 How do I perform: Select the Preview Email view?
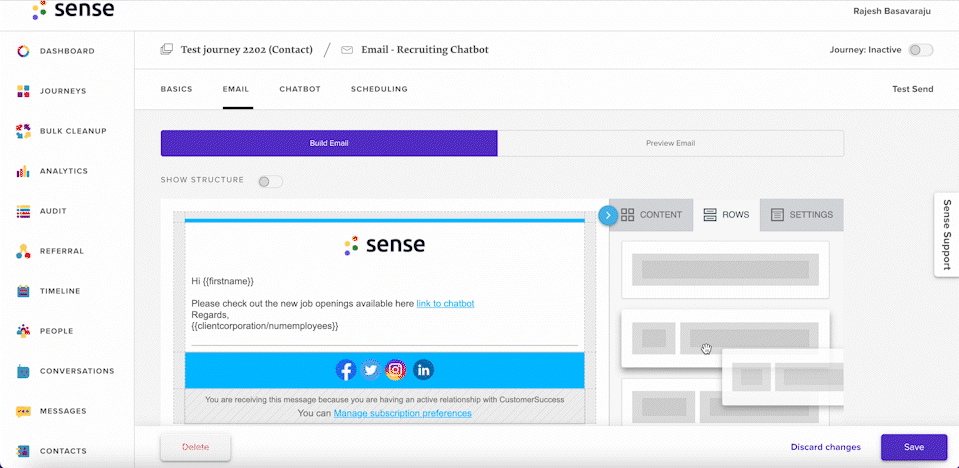pos(670,143)
